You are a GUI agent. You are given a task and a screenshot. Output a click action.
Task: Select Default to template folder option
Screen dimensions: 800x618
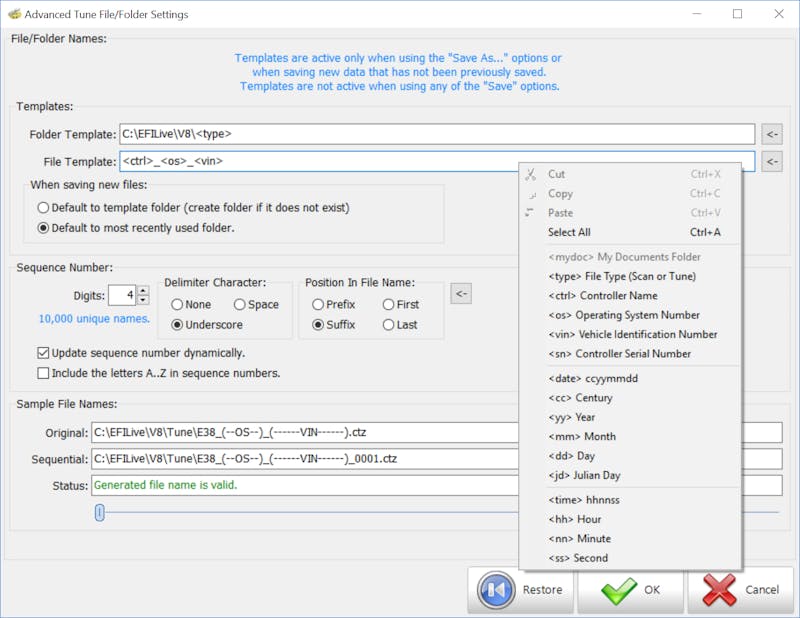pos(43,208)
